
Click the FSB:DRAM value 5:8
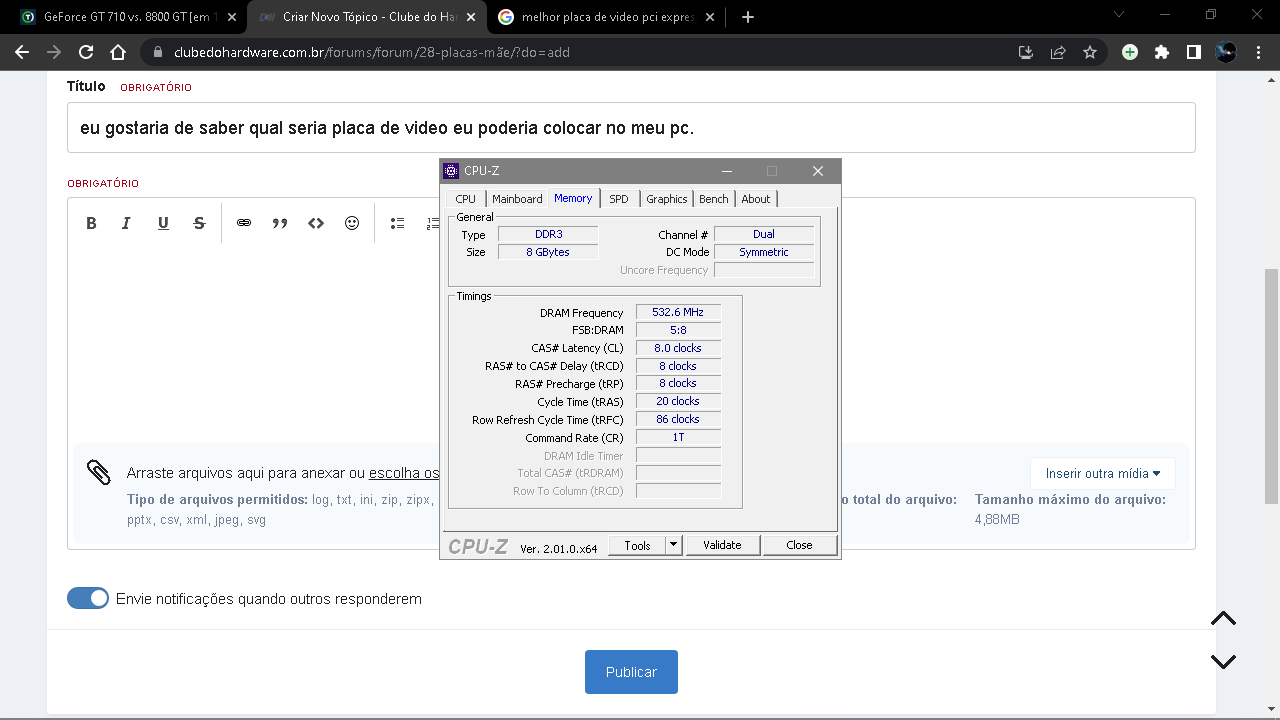click(x=678, y=330)
